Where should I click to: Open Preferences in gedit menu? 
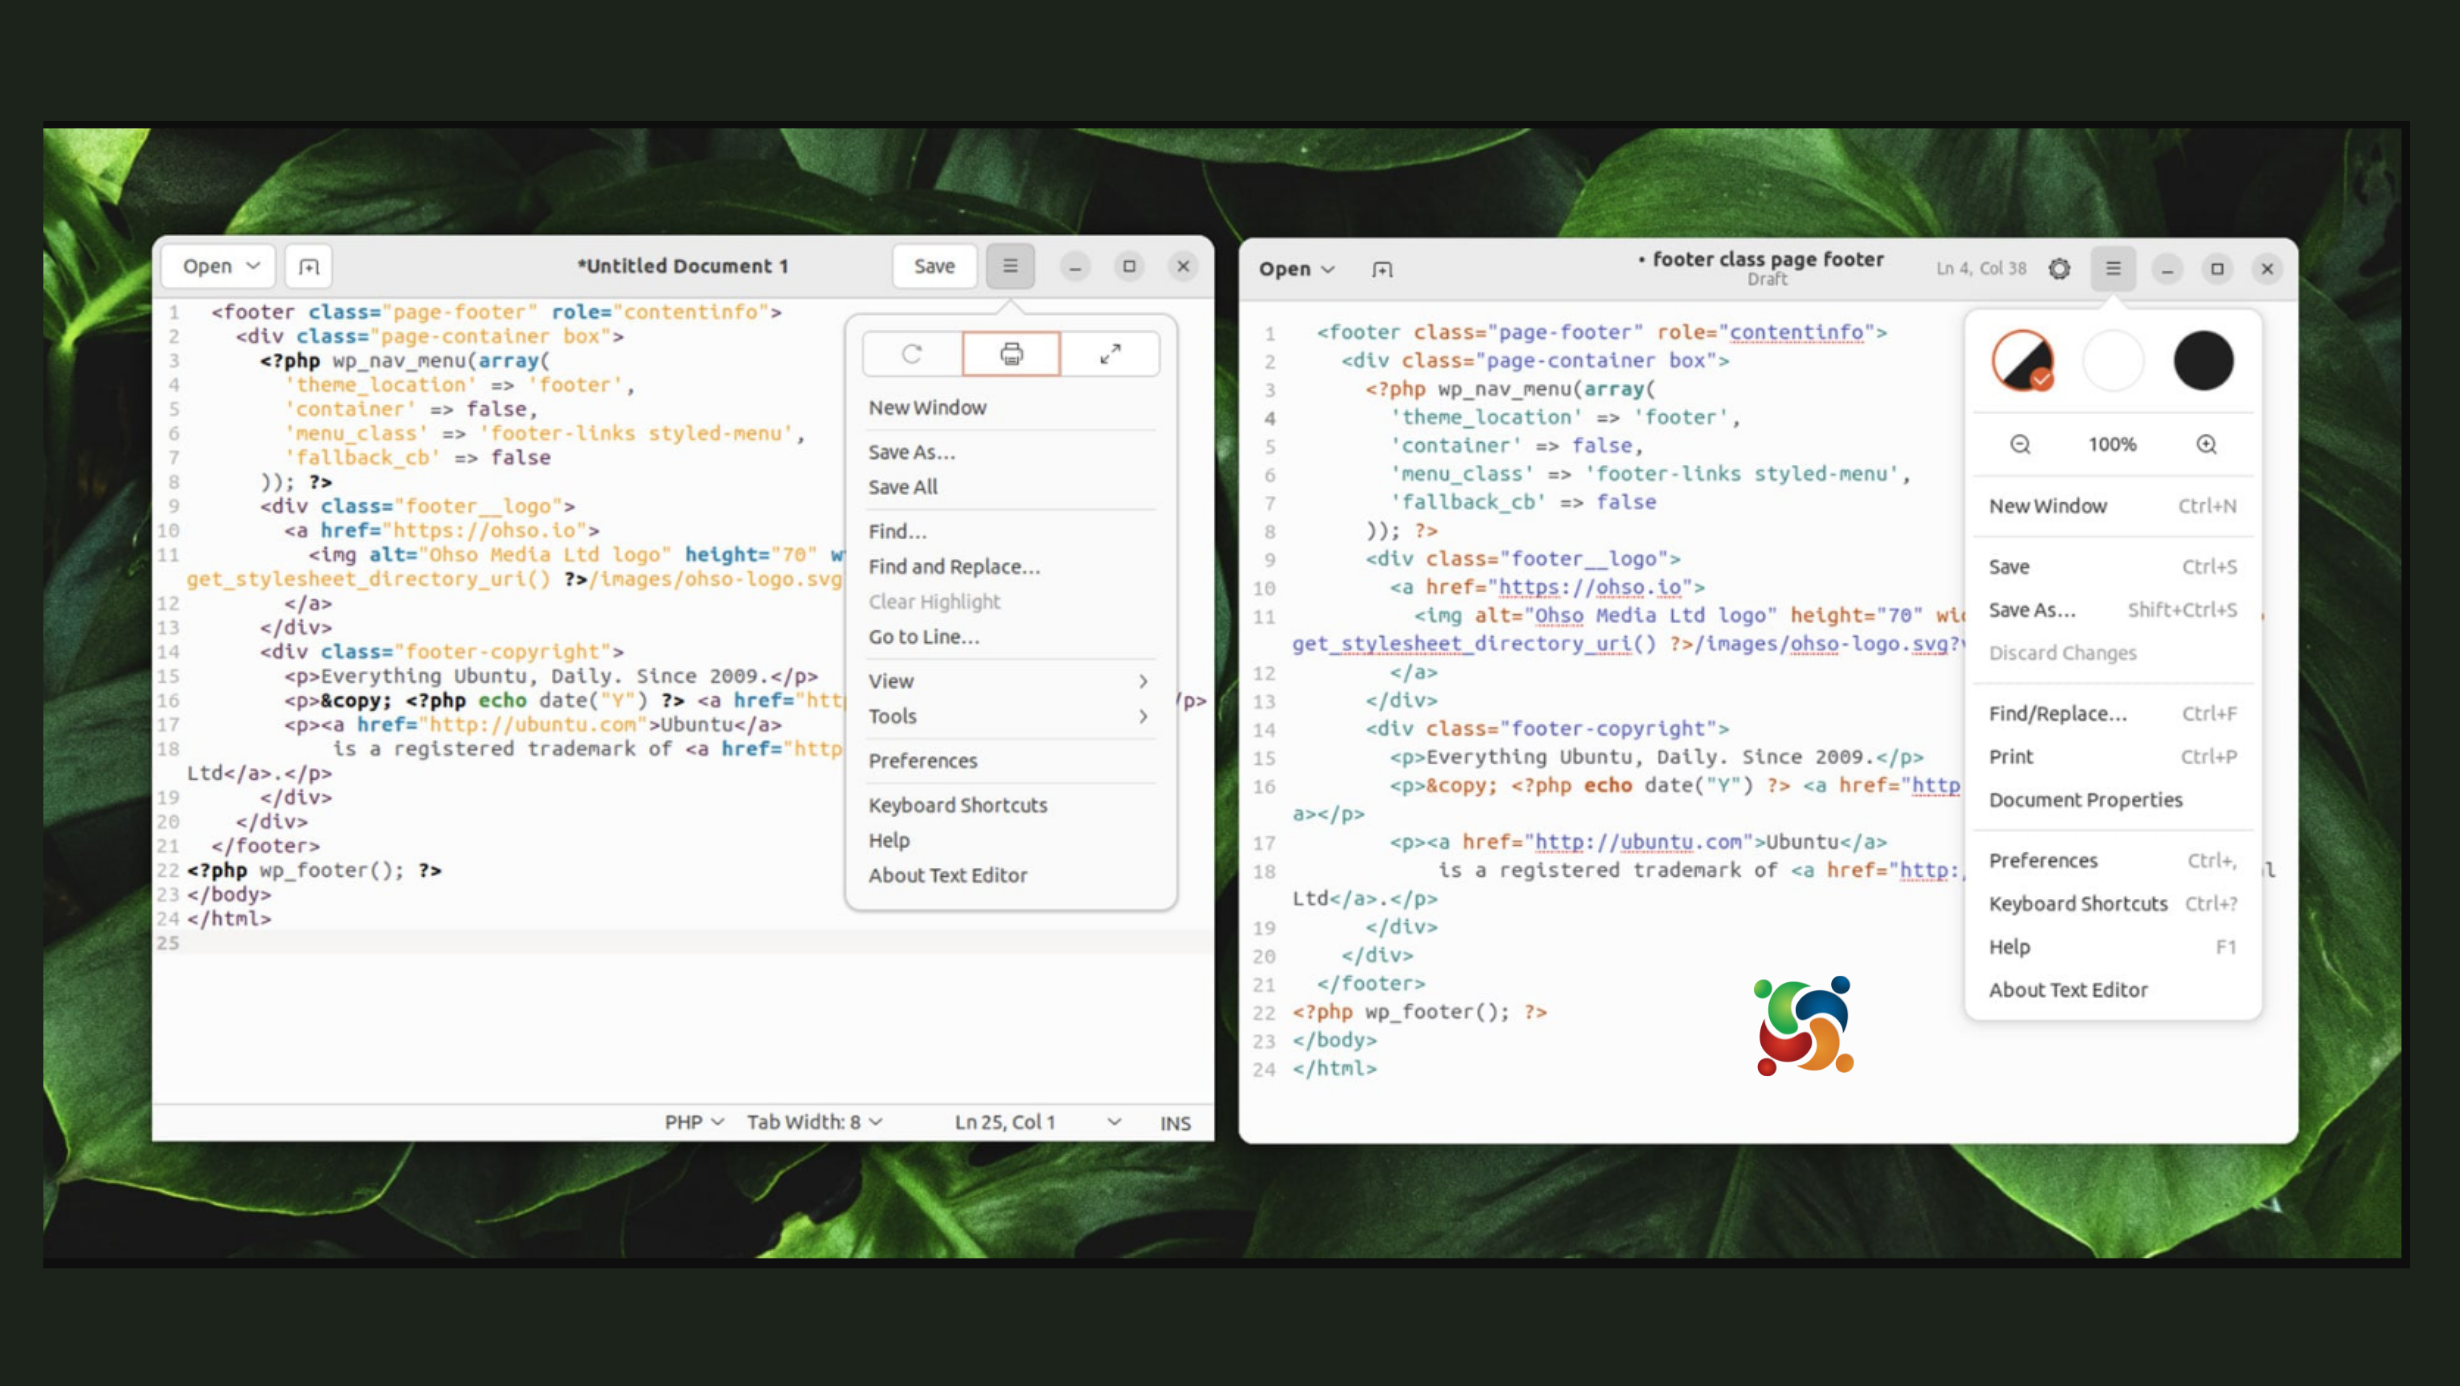pos(1010,761)
